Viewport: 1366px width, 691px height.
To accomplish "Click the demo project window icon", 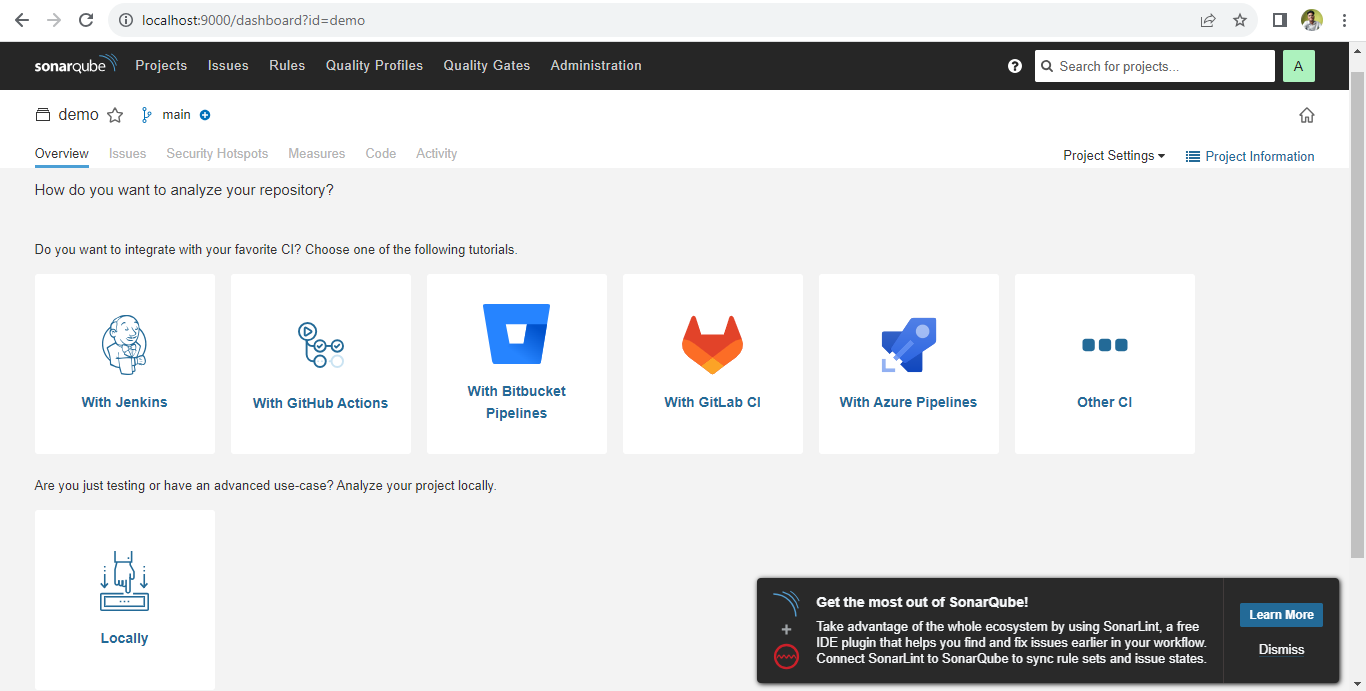I will click(43, 115).
